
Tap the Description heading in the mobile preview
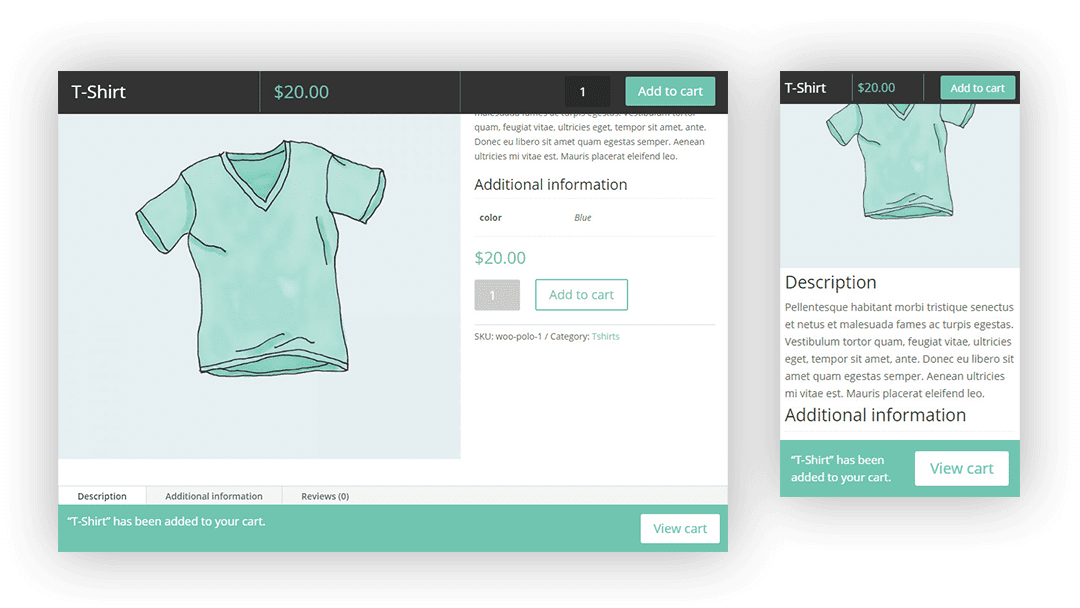pyautogui.click(x=830, y=283)
